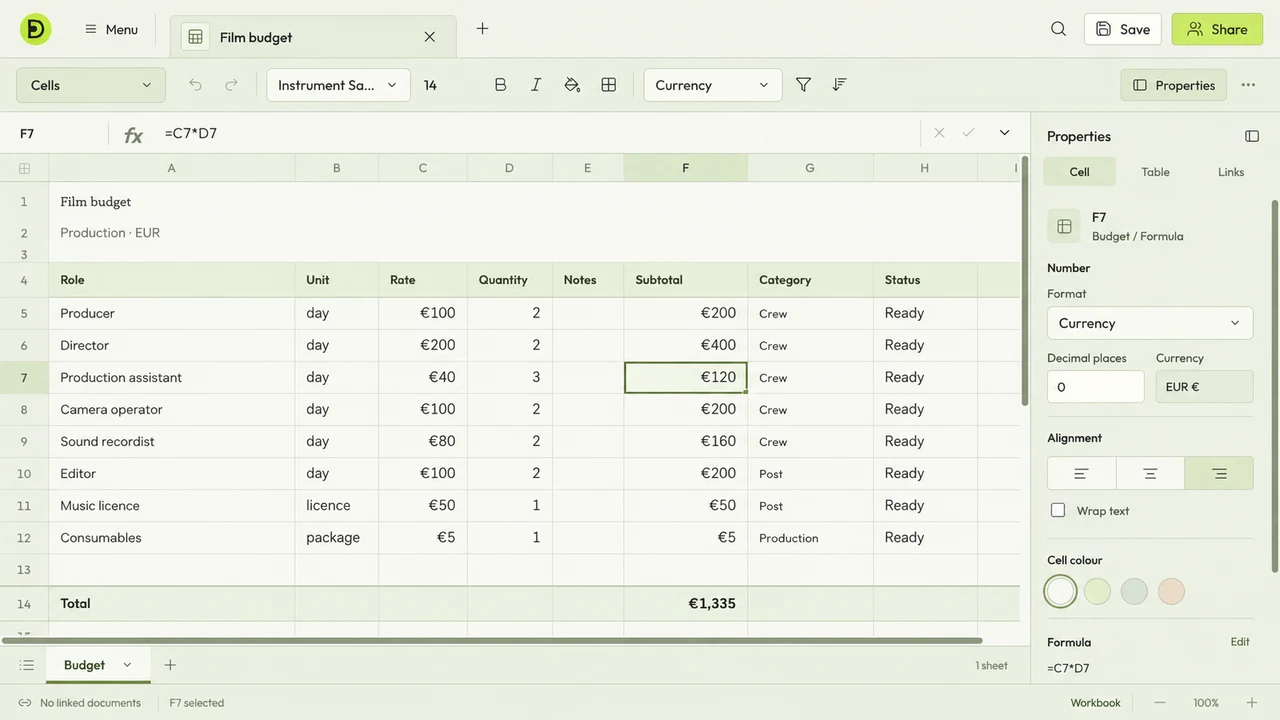Click the sort icon in toolbar
The height and width of the screenshot is (720, 1280).
point(839,85)
